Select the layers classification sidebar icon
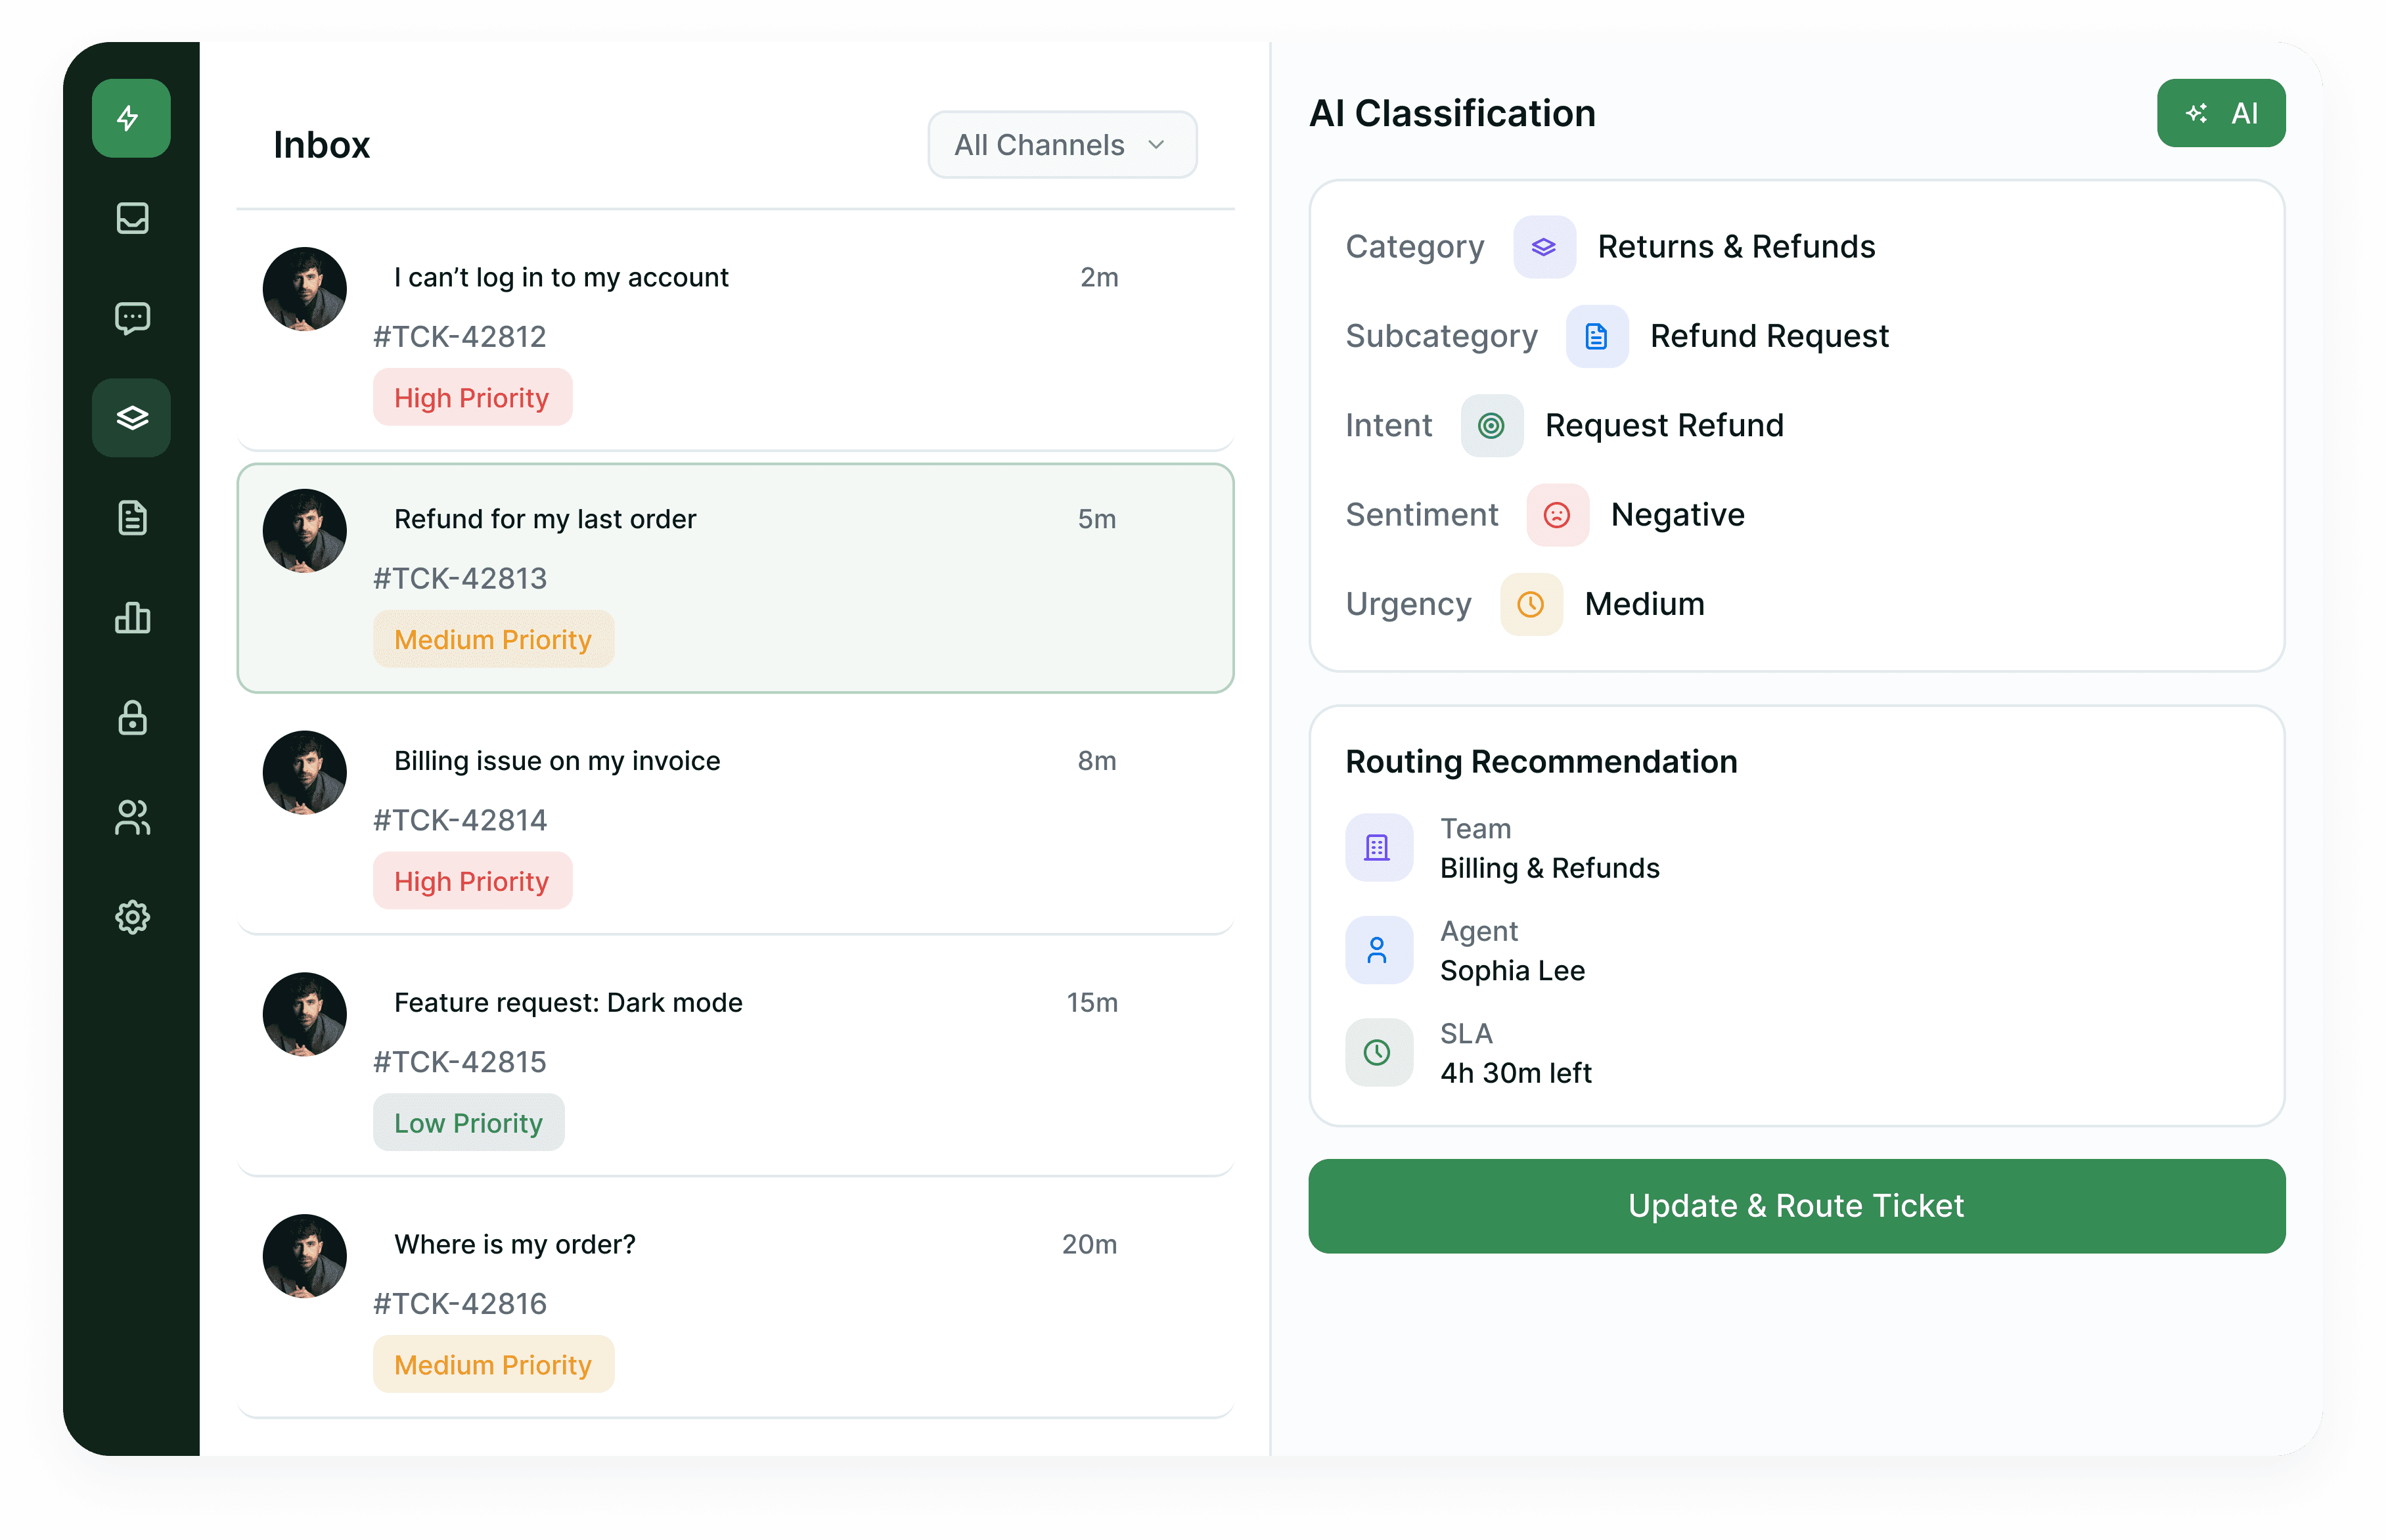The height and width of the screenshot is (1540, 2386). point(131,418)
